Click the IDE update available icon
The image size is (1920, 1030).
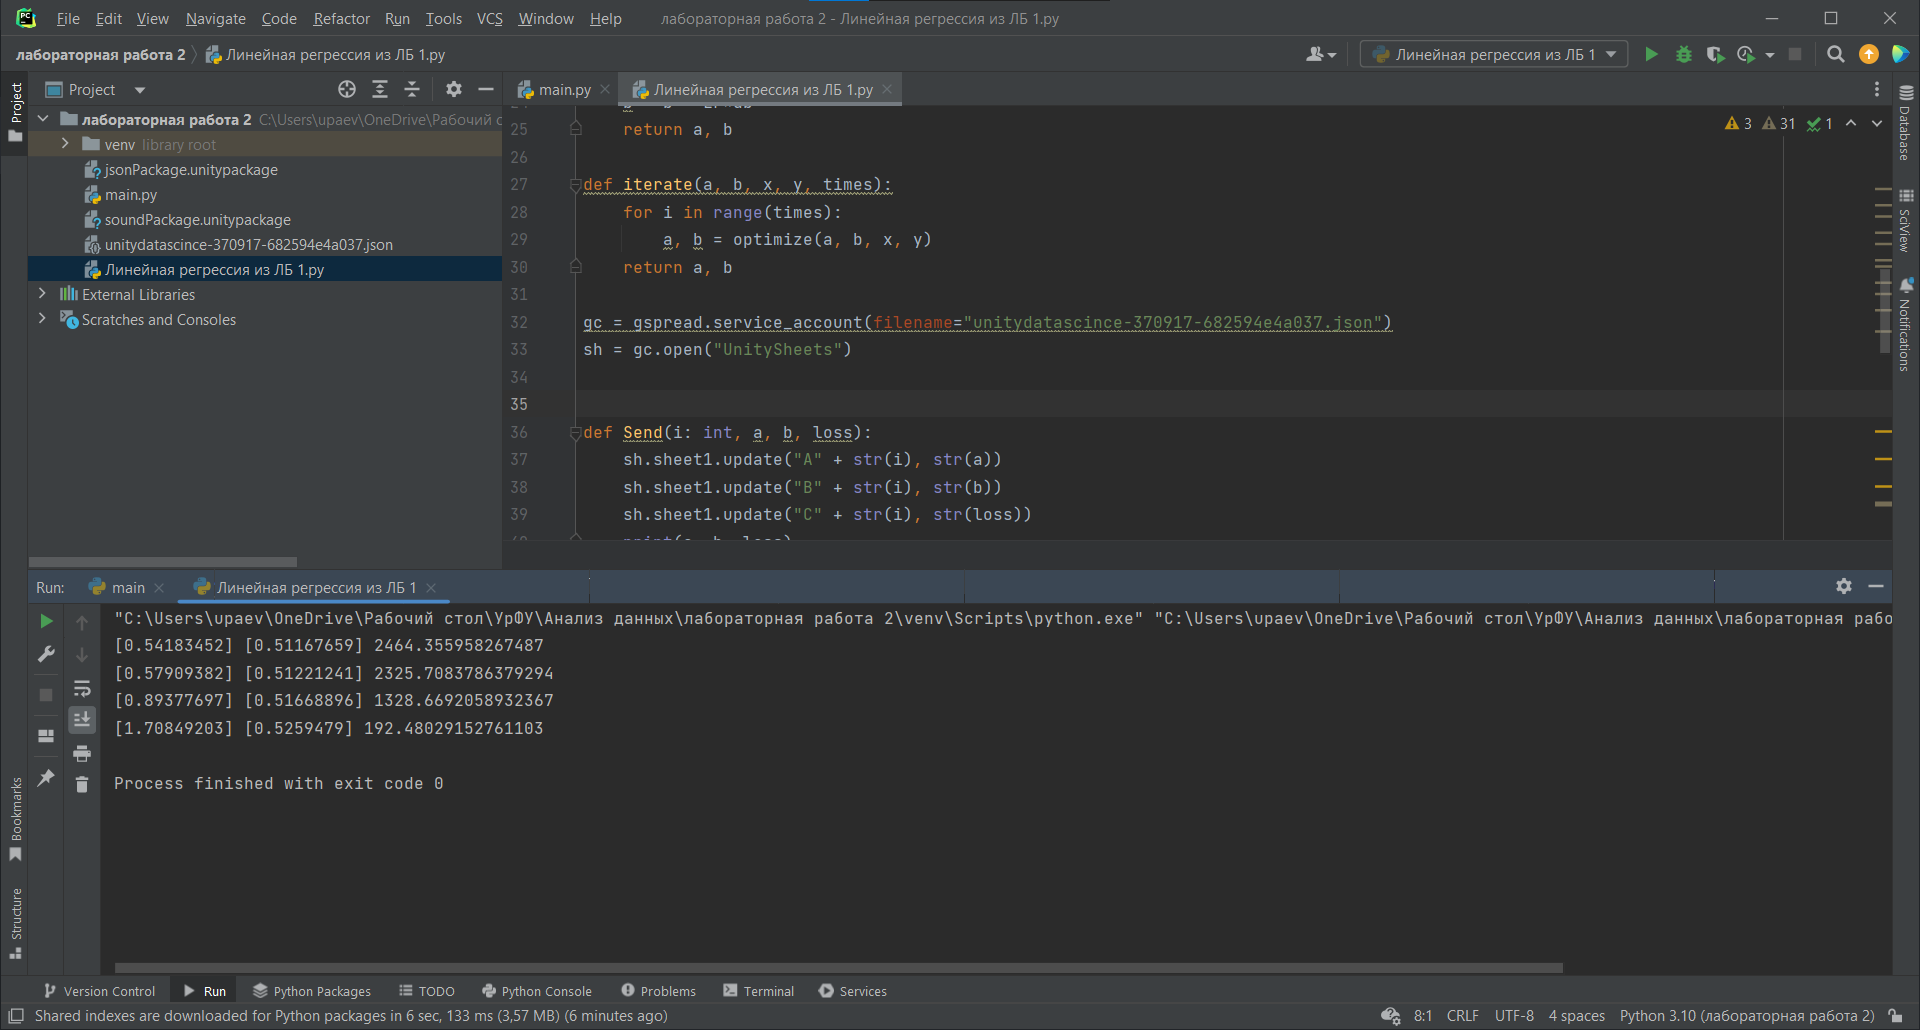pyautogui.click(x=1868, y=55)
